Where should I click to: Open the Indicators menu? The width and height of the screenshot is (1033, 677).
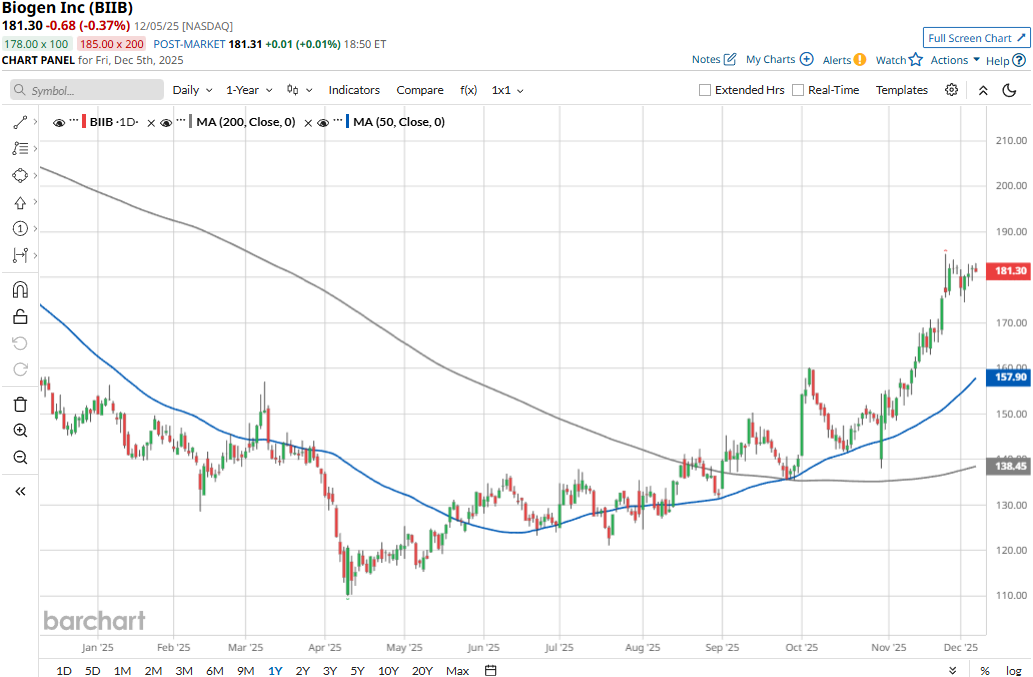(354, 90)
